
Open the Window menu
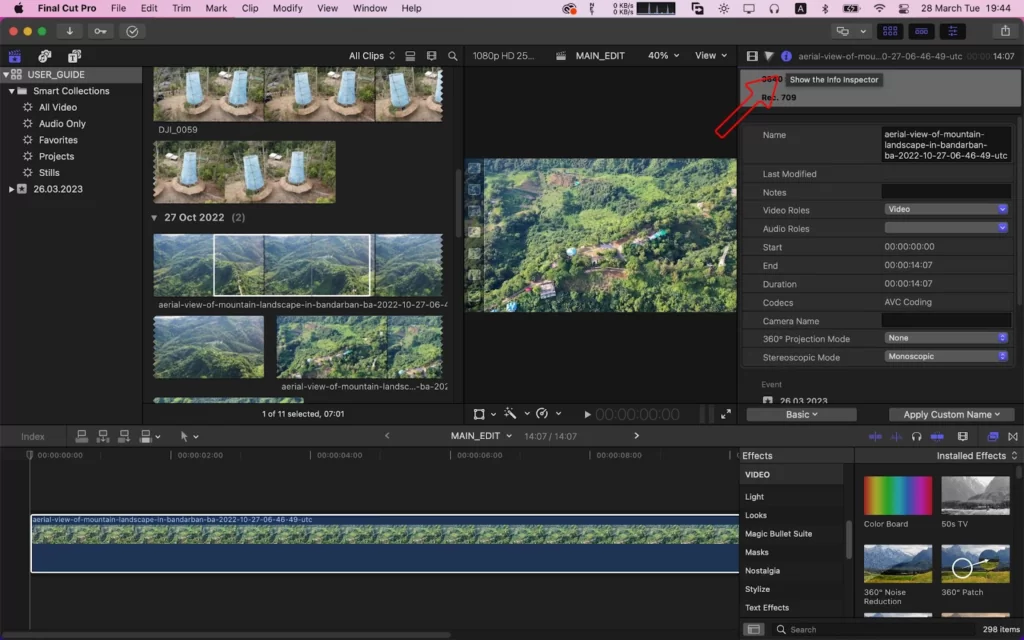370,8
